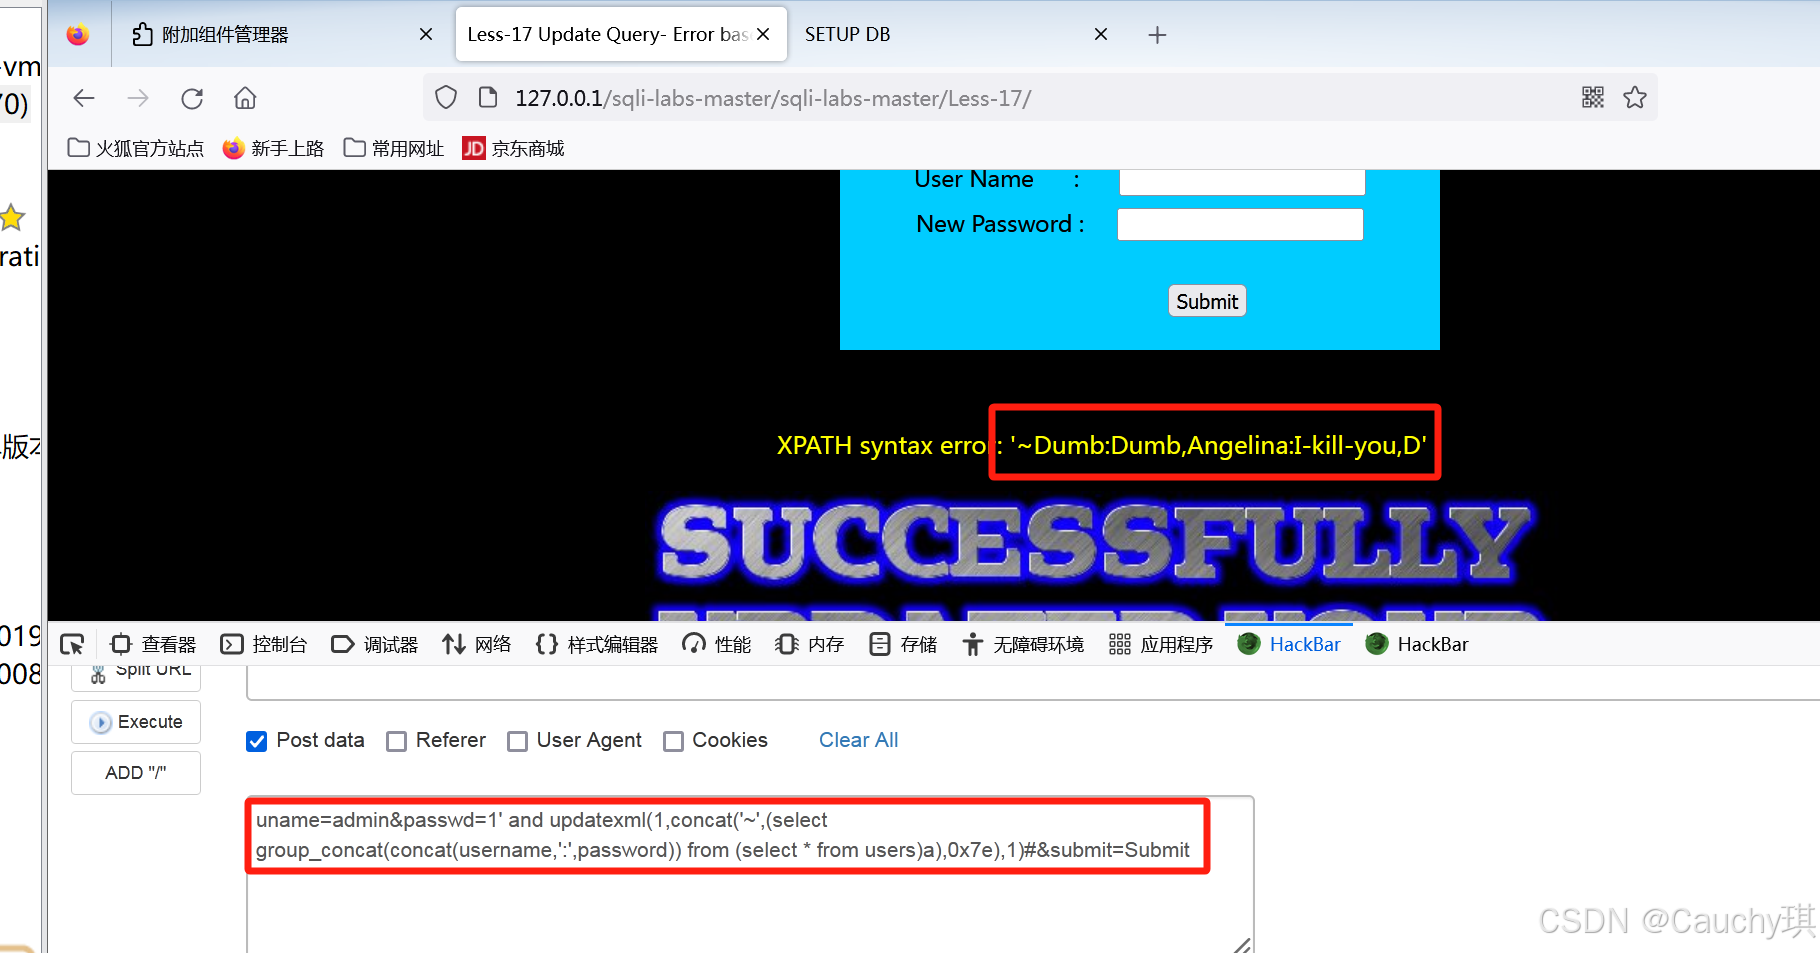
Task: Enable the Referer checkbox
Action: coord(397,741)
